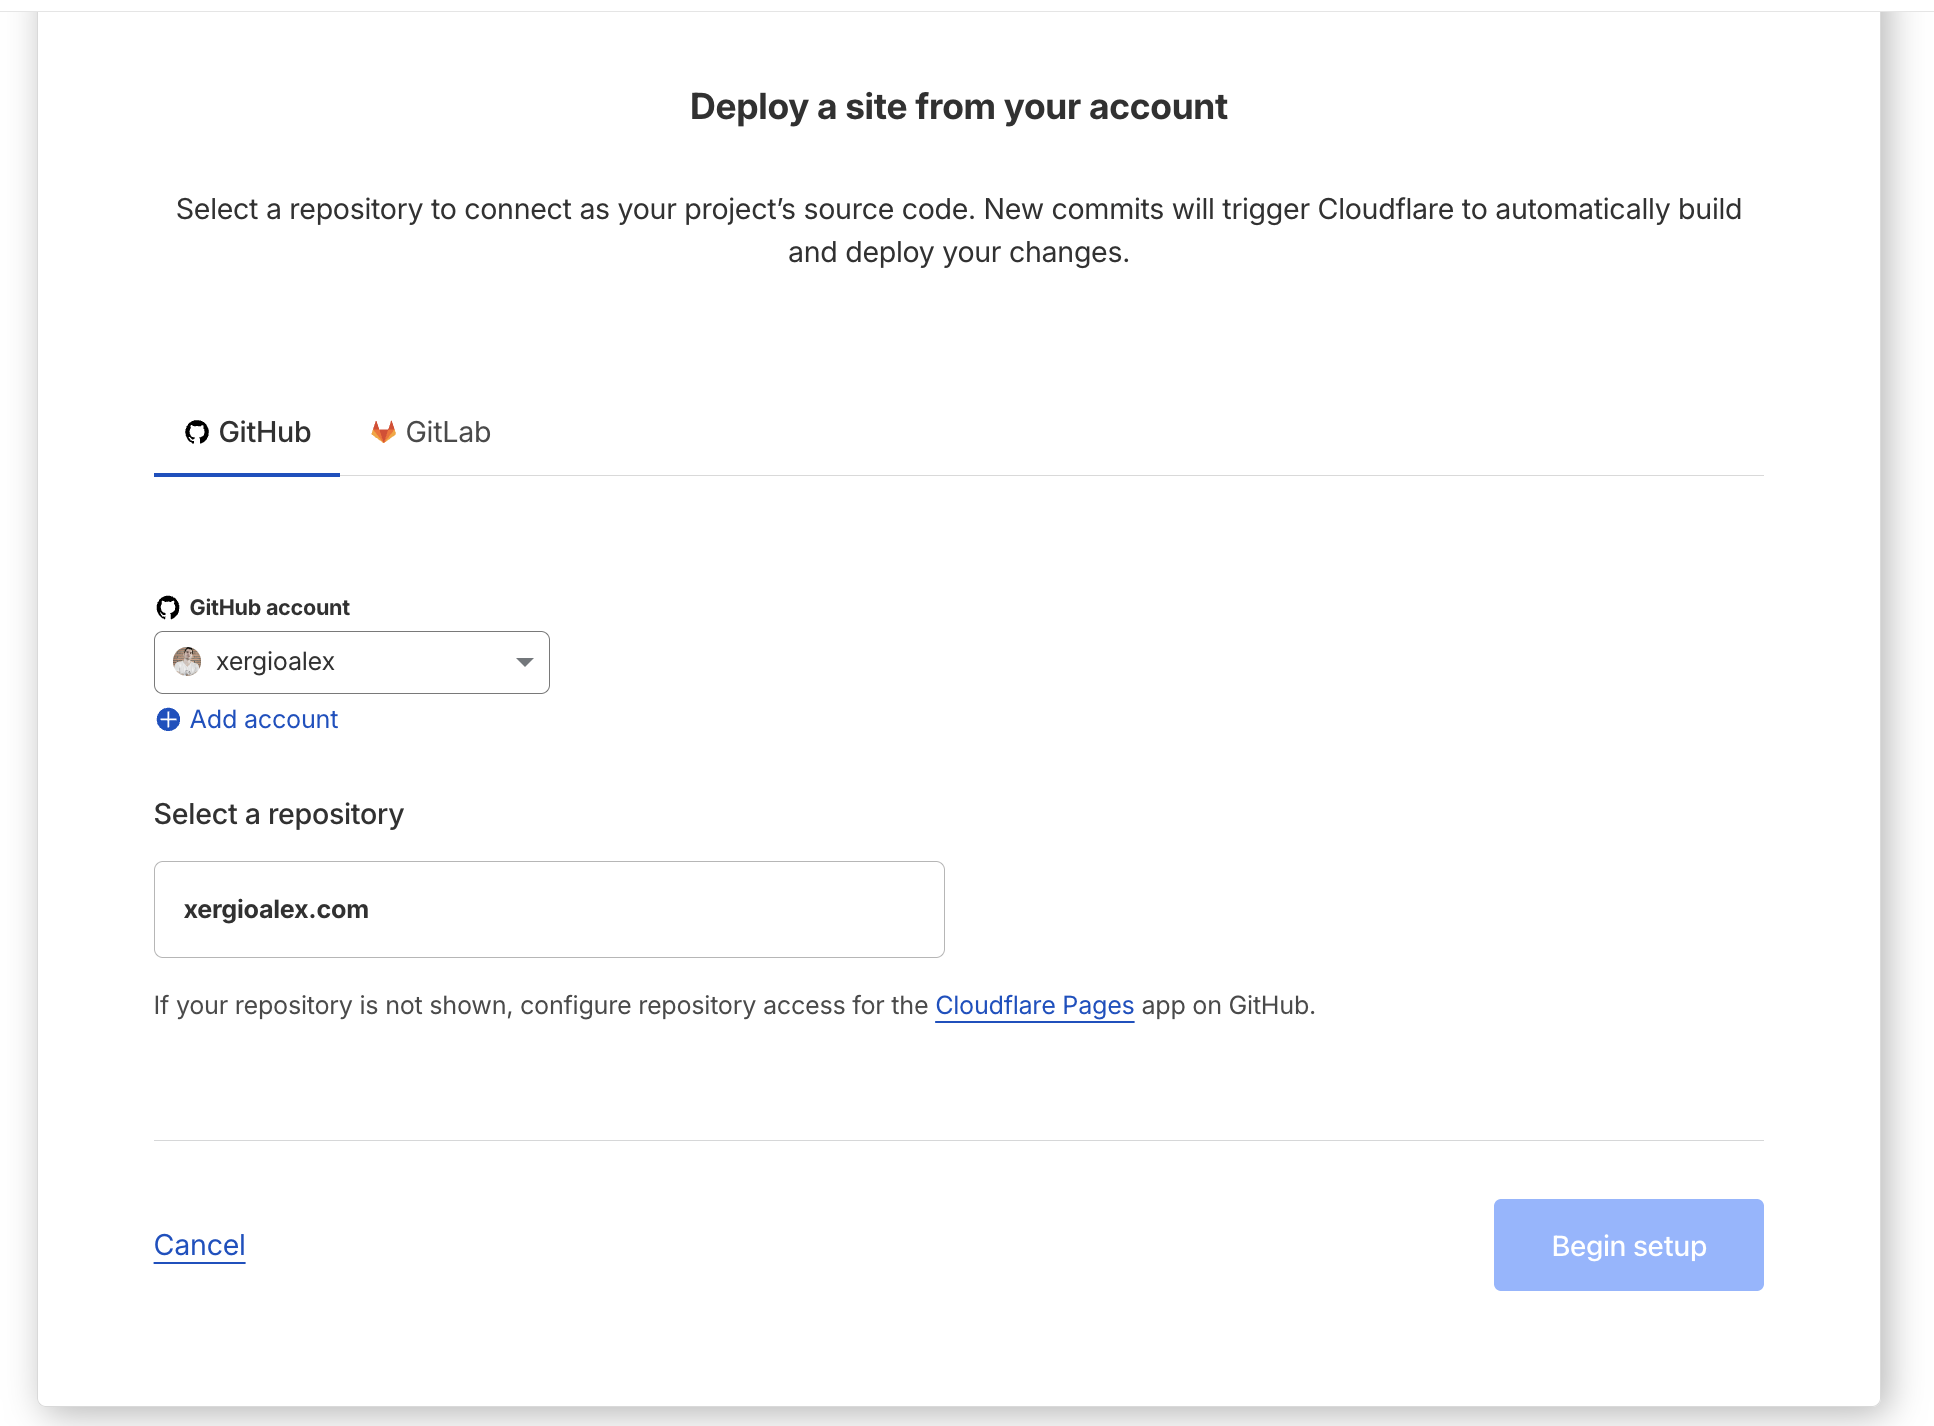Choose the GitHub account option in the selector
Image resolution: width=1934 pixels, height=1426 pixels.
pos(350,661)
